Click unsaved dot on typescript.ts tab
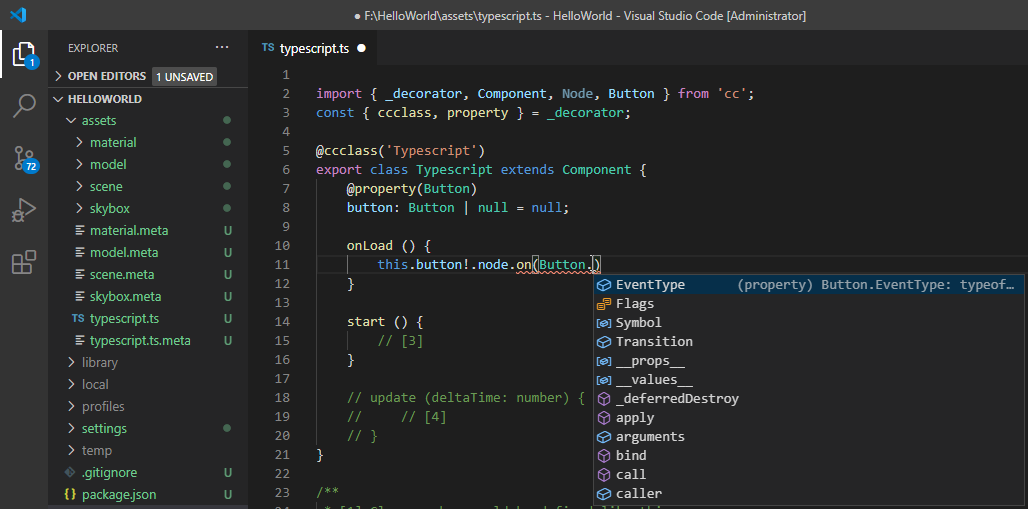The image size is (1028, 509). tap(361, 48)
